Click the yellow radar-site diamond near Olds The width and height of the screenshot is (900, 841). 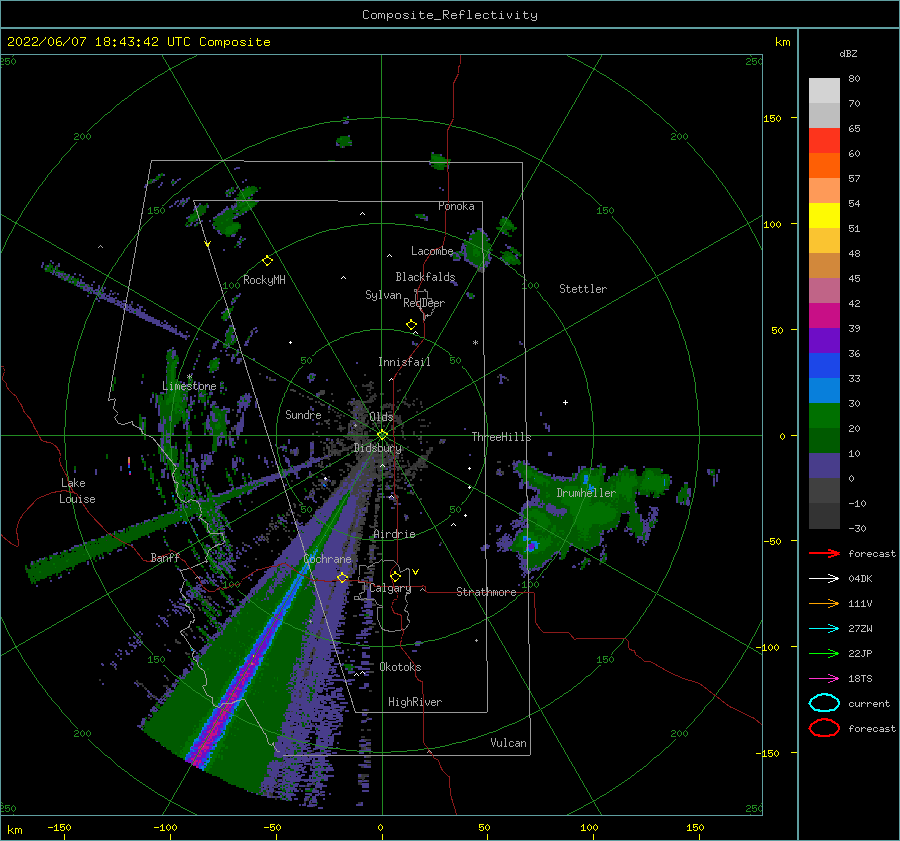point(382,435)
